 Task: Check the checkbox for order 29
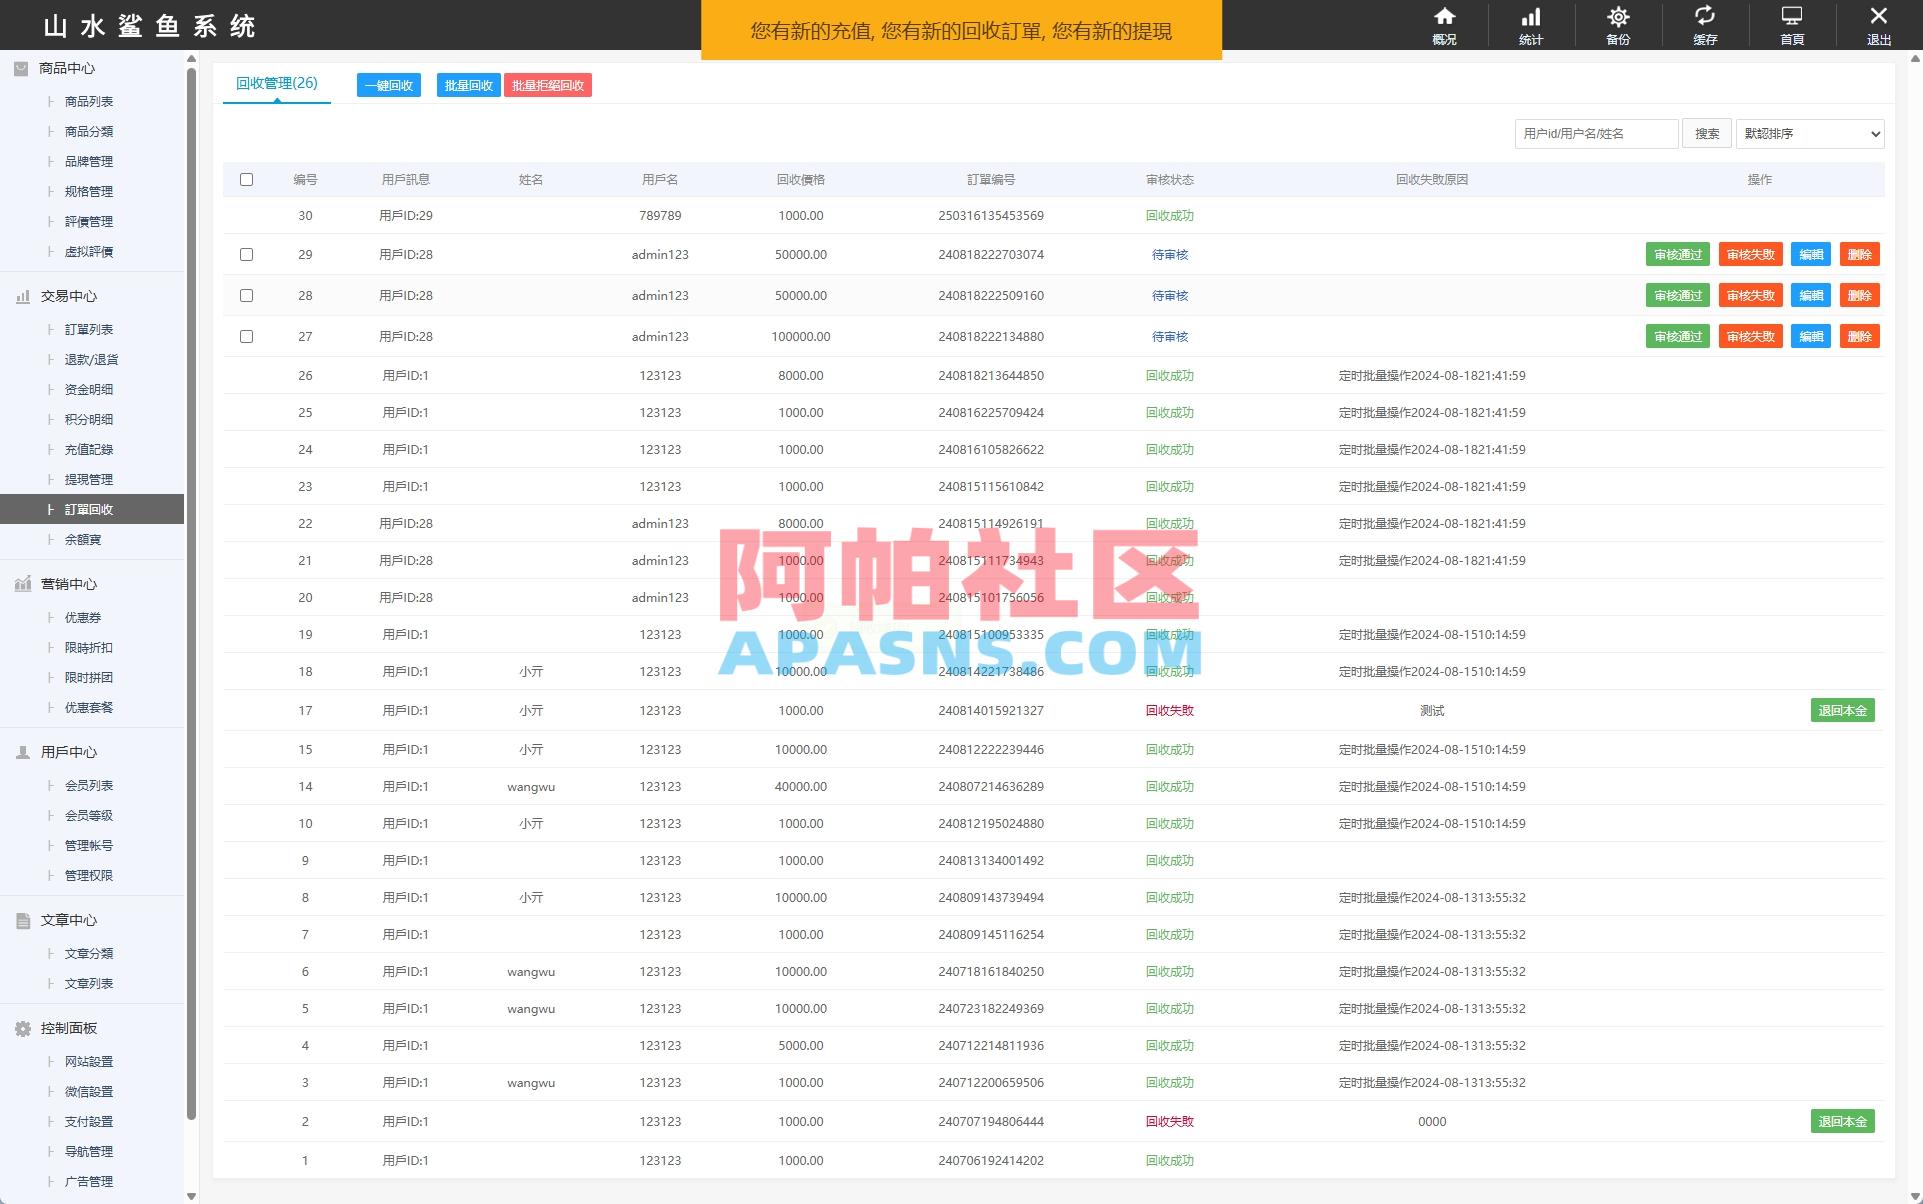tap(246, 254)
